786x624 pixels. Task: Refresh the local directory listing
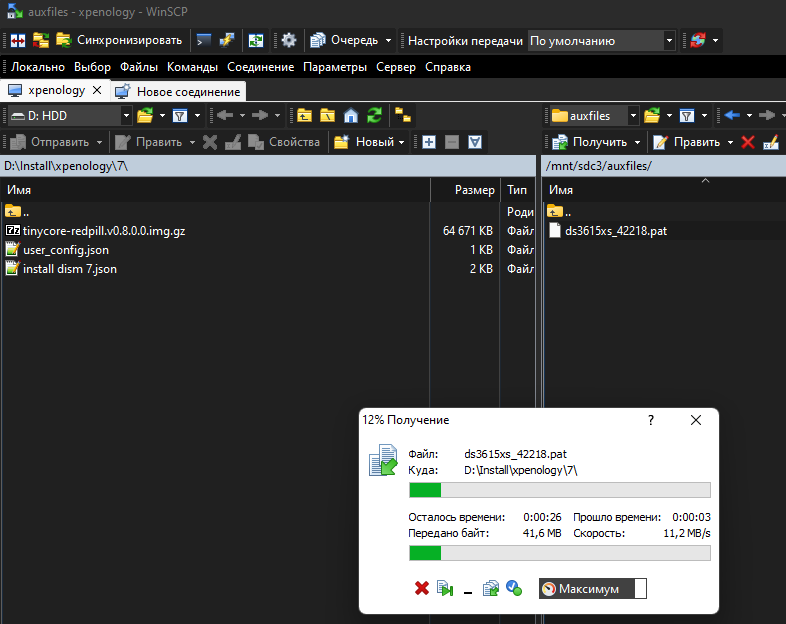click(x=374, y=115)
